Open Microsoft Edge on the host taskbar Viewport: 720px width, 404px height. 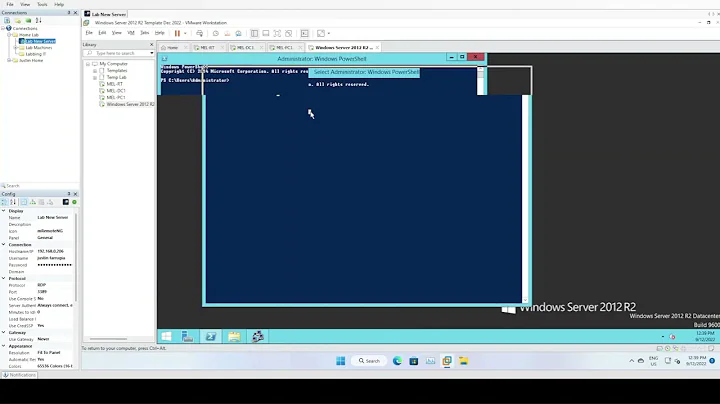coord(397,361)
